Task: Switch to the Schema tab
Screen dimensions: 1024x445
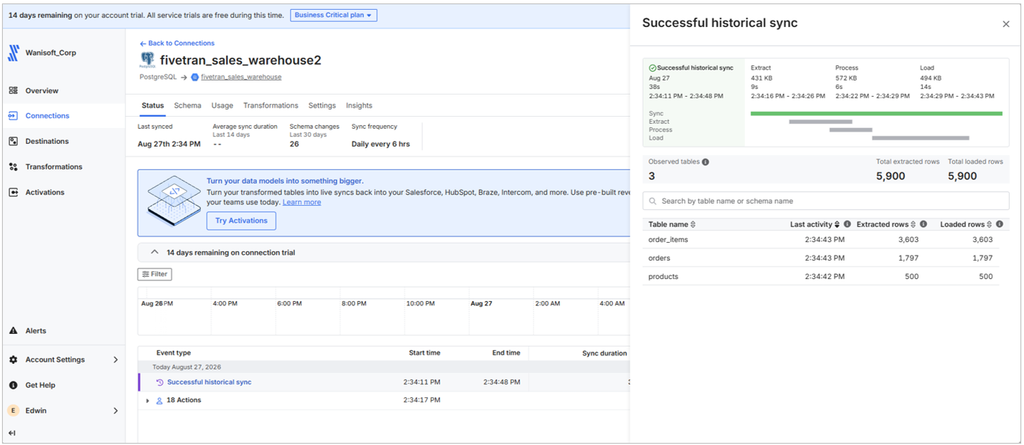Action: point(187,105)
